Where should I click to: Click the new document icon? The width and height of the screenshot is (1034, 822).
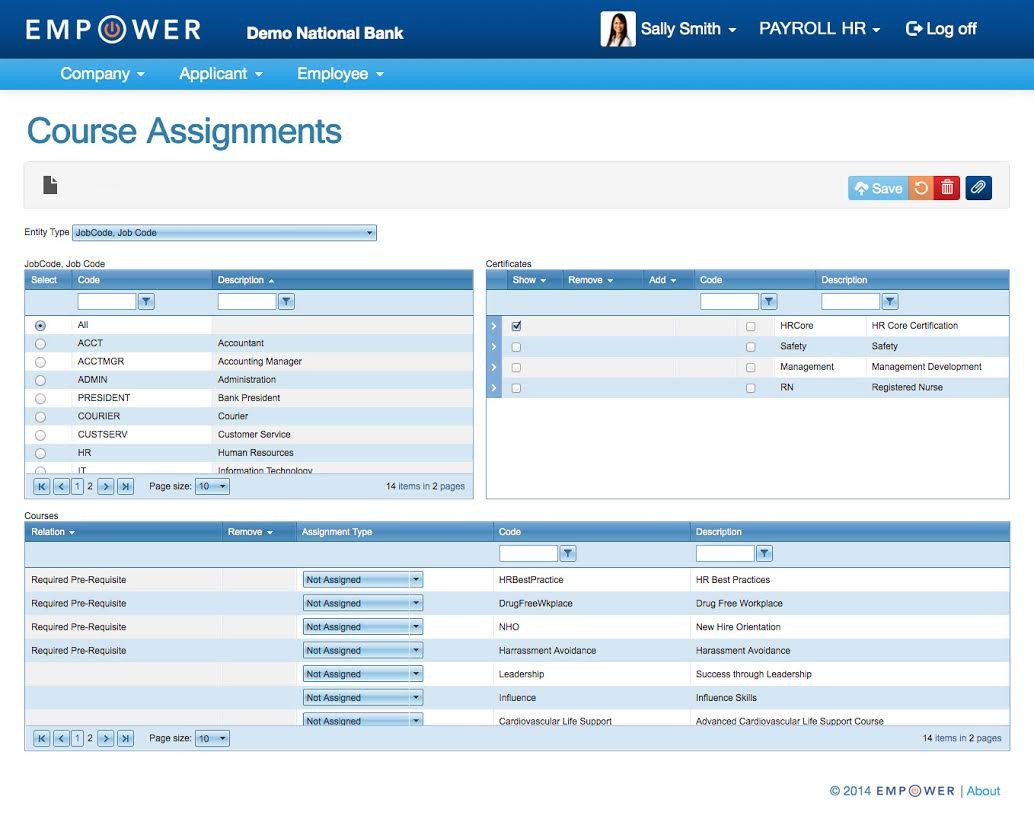tap(50, 185)
